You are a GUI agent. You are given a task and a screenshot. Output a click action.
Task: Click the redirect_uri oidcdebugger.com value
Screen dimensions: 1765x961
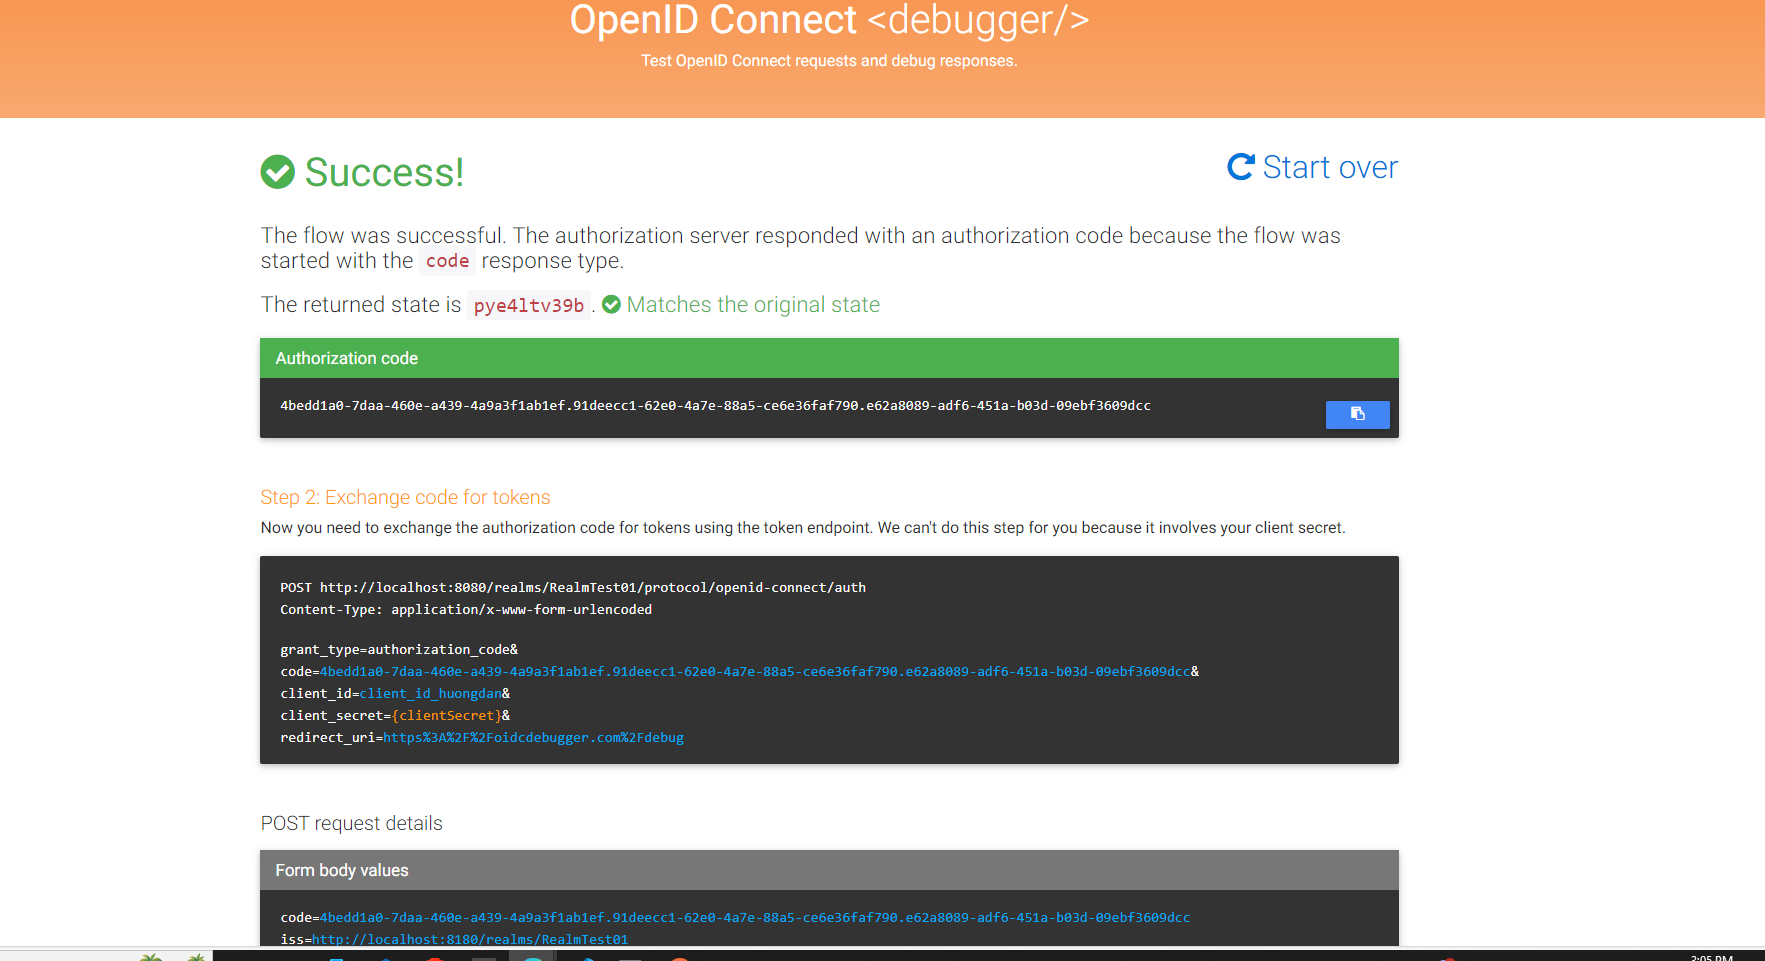pyautogui.click(x=534, y=738)
